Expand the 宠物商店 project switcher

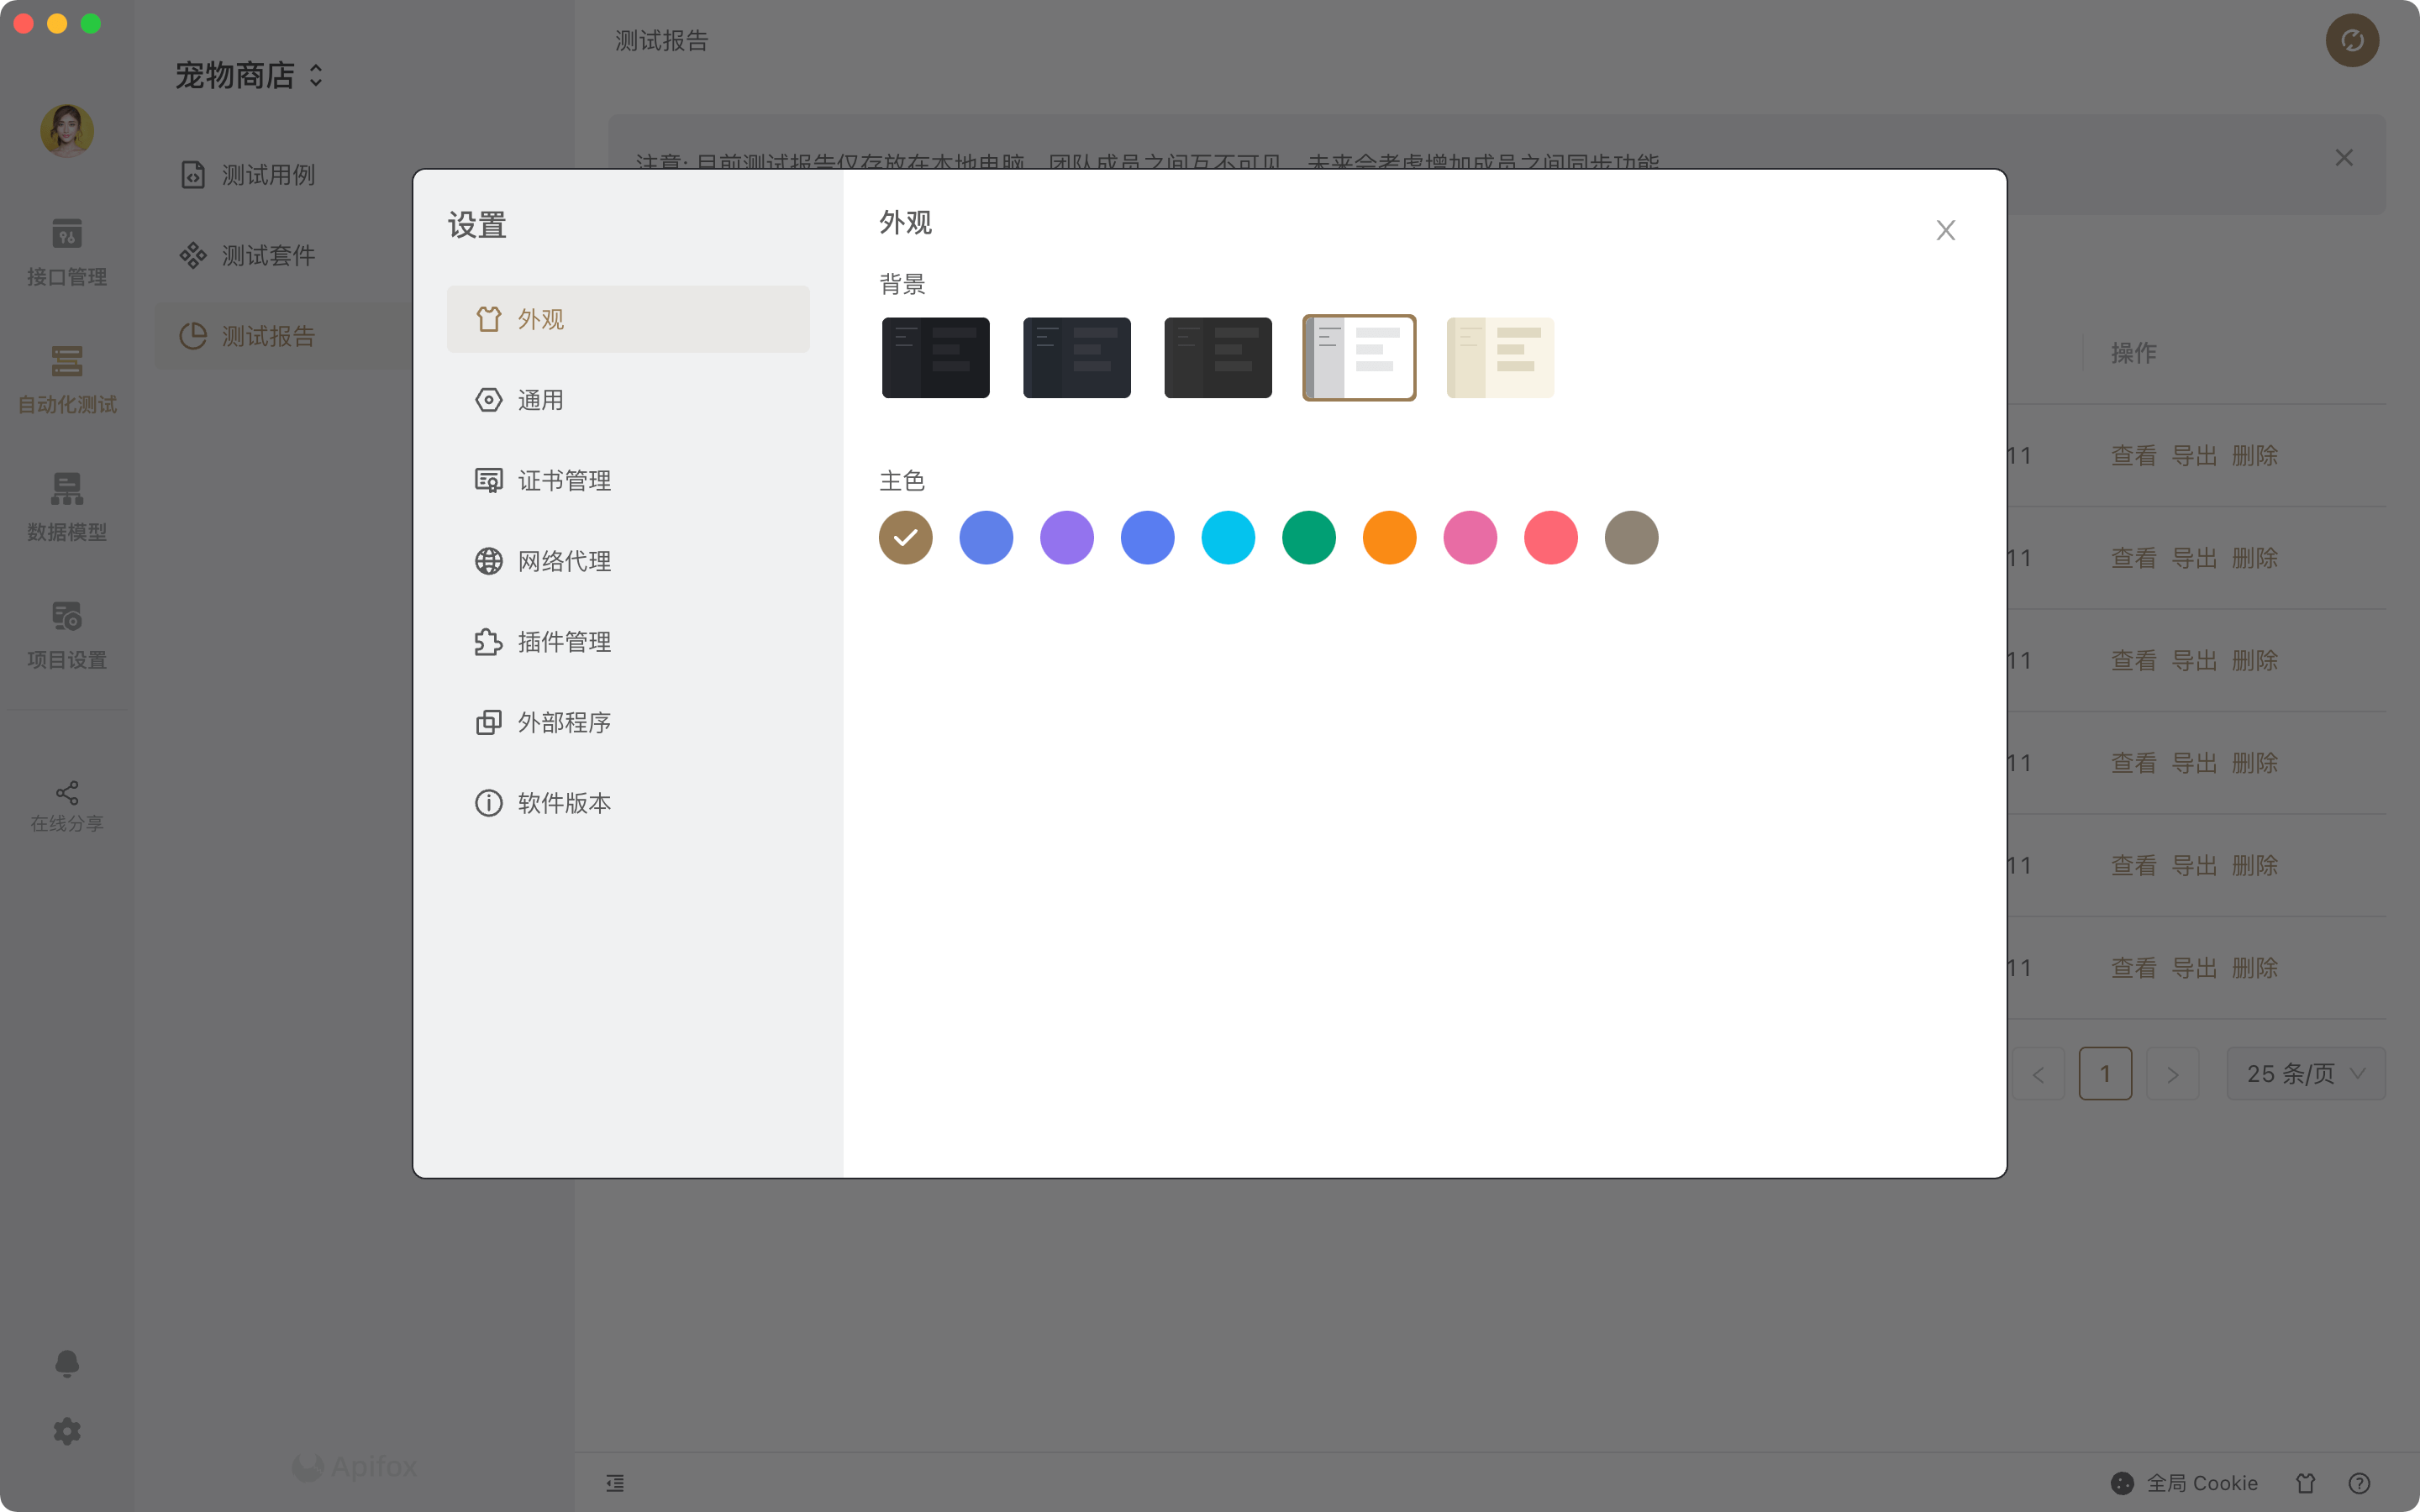pos(249,76)
